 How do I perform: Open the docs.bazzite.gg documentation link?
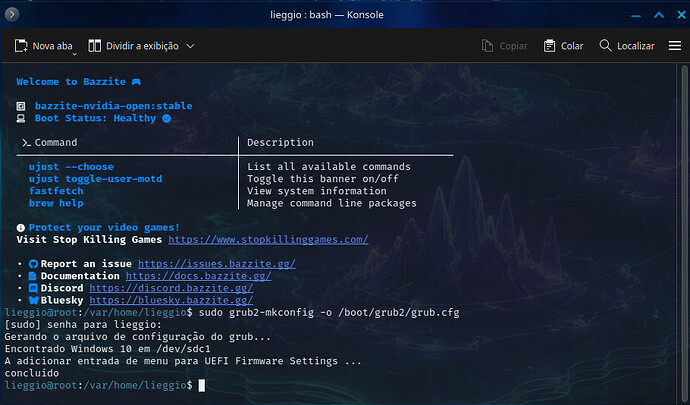click(198, 276)
